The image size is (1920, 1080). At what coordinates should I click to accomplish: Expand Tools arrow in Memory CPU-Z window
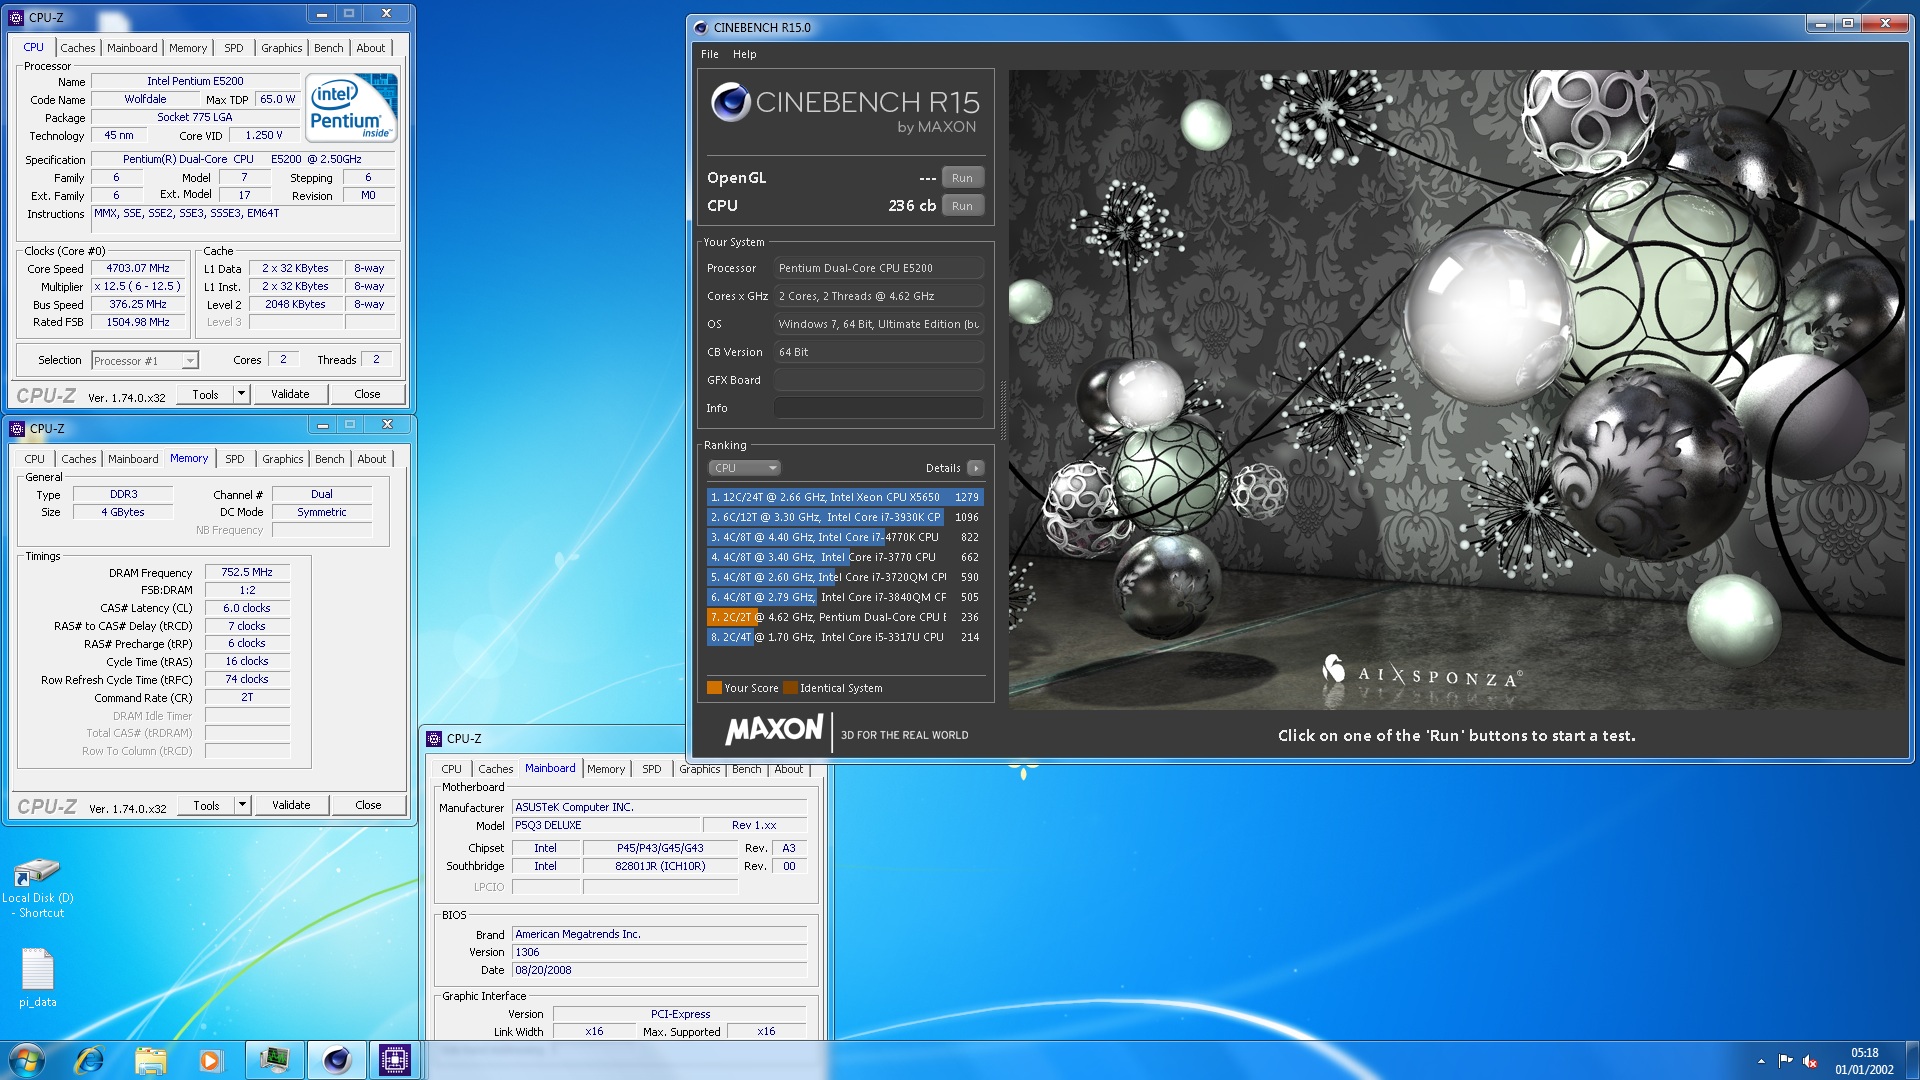[x=242, y=805]
